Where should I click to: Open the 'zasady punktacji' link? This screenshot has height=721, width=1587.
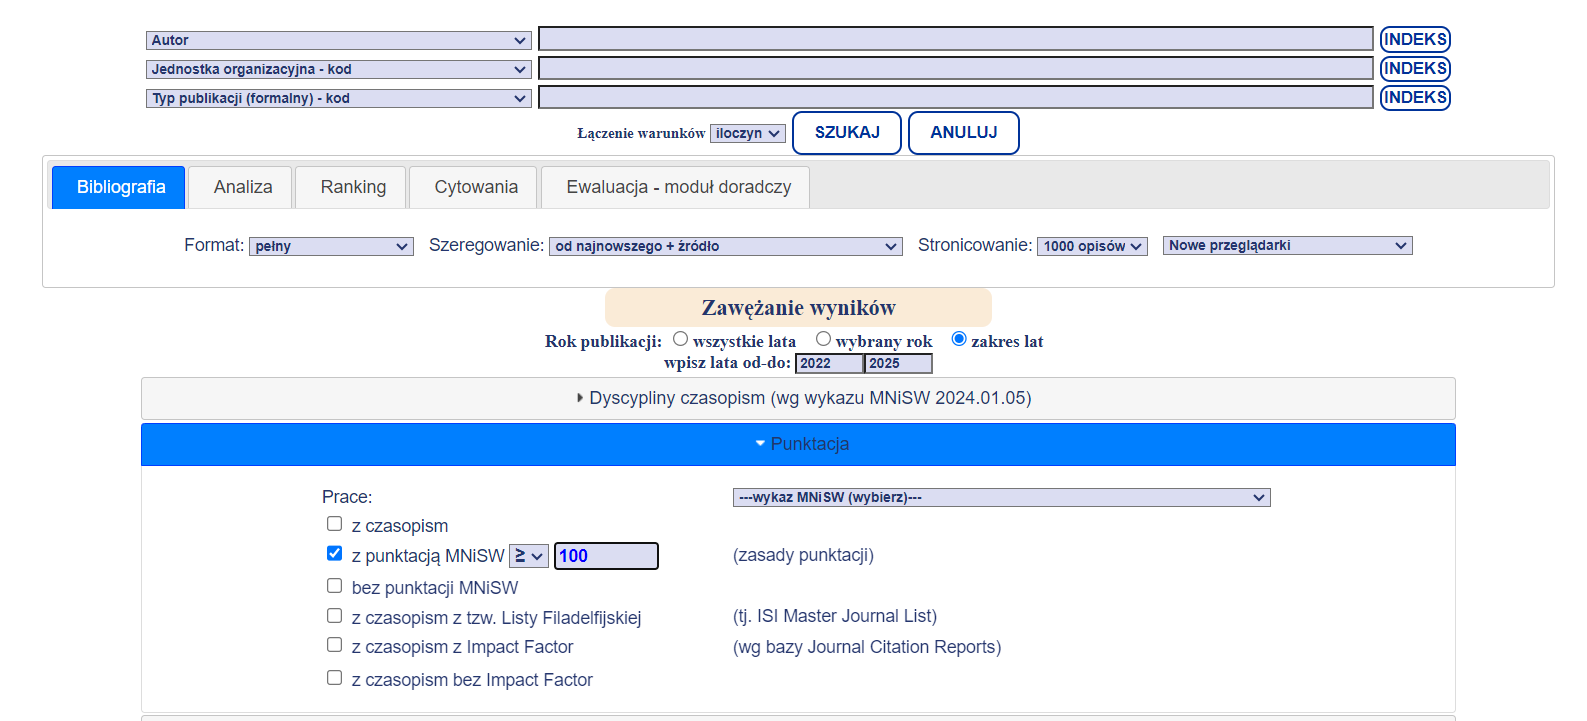point(803,556)
